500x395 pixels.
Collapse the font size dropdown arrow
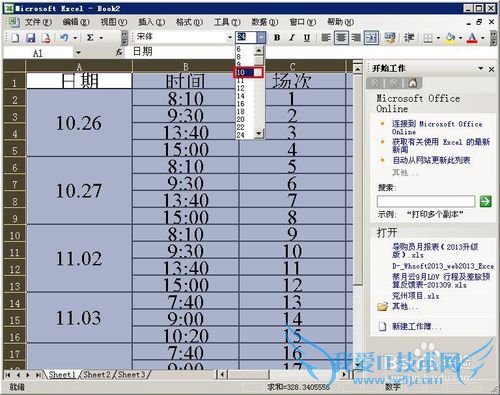pyautogui.click(x=261, y=38)
